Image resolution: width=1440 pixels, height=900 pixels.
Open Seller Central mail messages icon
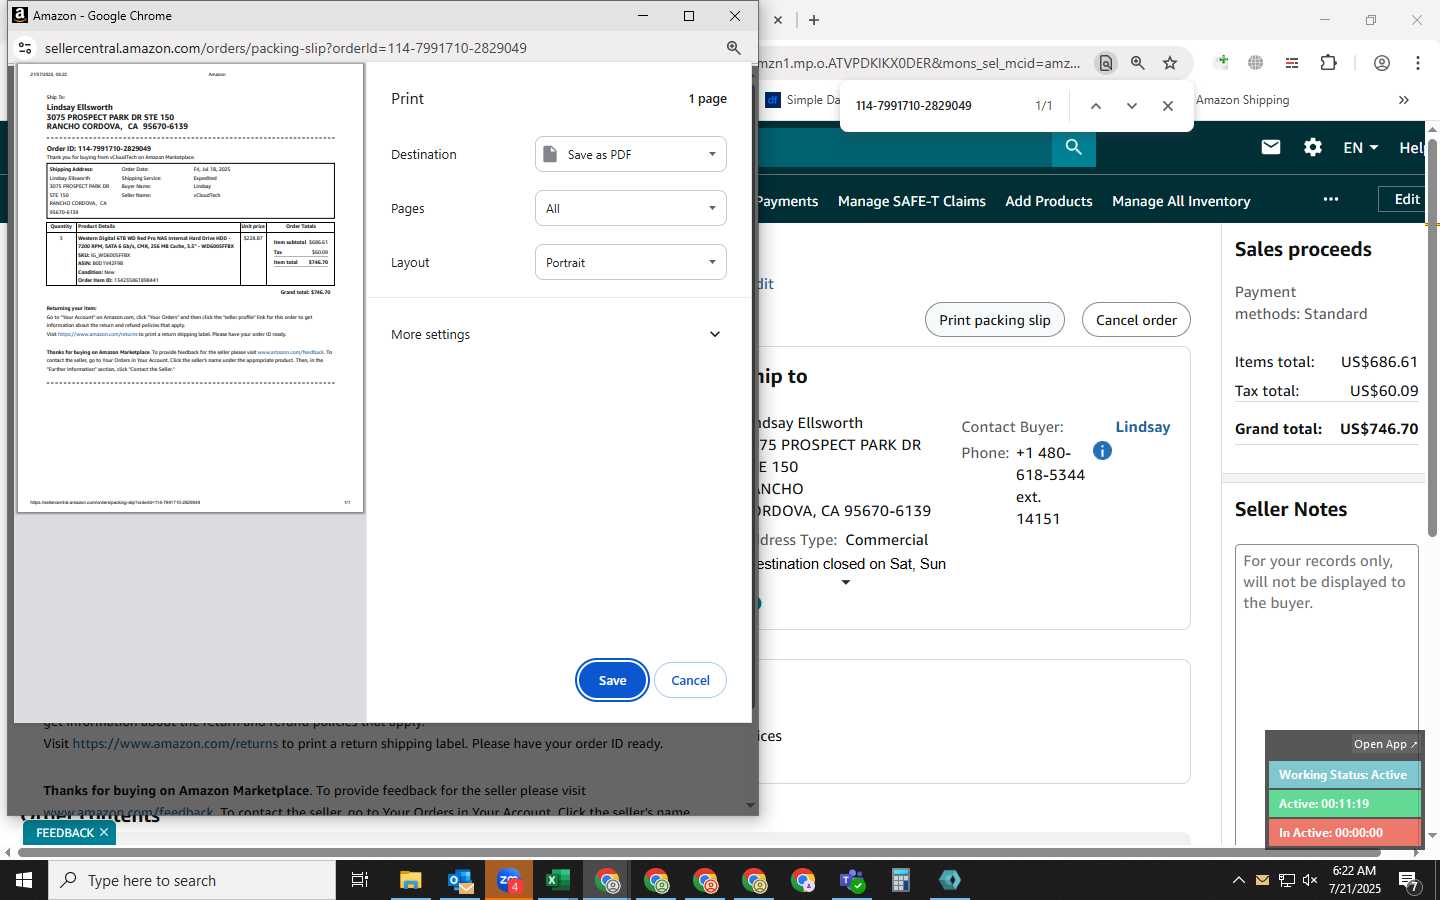click(x=1271, y=147)
